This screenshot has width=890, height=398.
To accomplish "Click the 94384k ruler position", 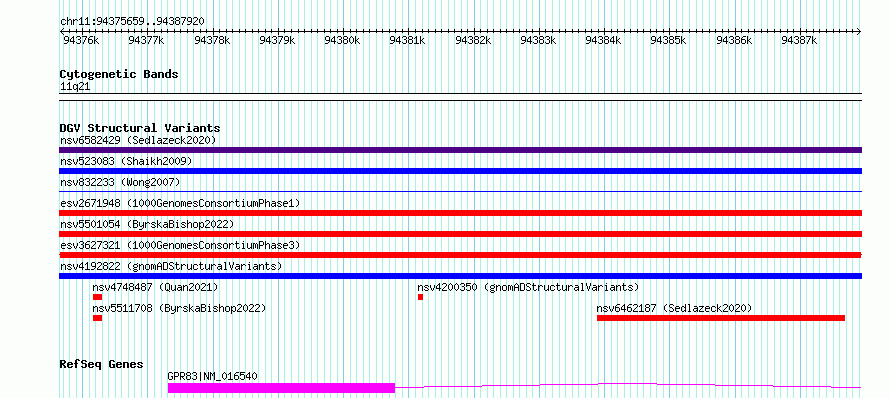I will click(x=603, y=40).
